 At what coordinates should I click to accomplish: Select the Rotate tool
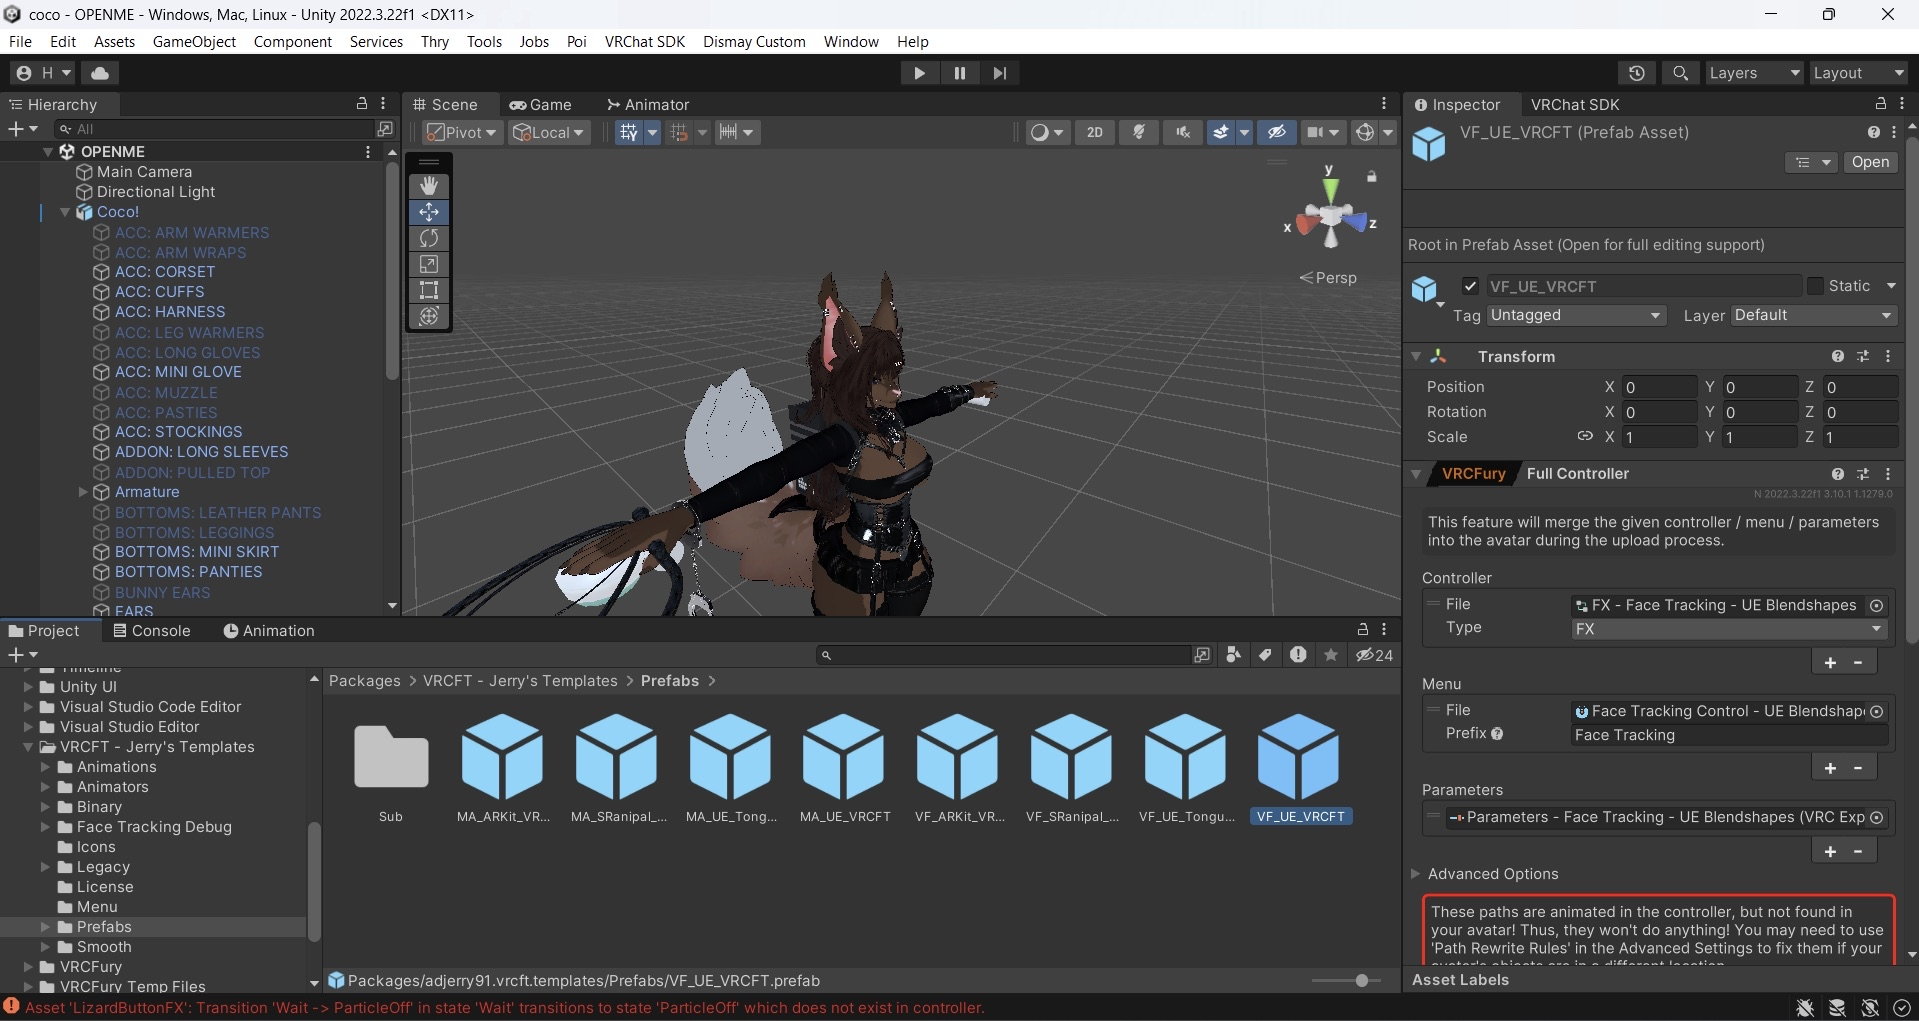click(x=429, y=238)
